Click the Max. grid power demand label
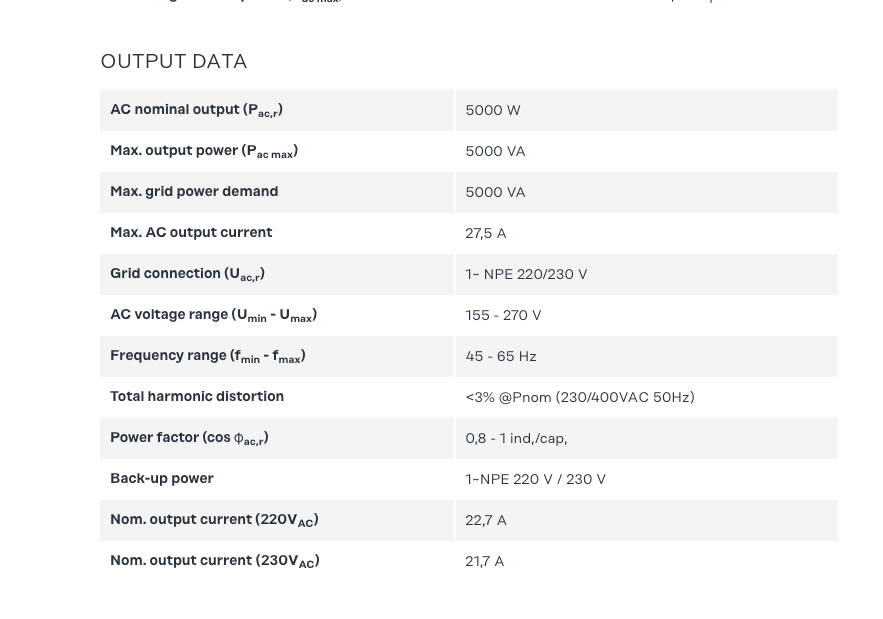 tap(194, 192)
